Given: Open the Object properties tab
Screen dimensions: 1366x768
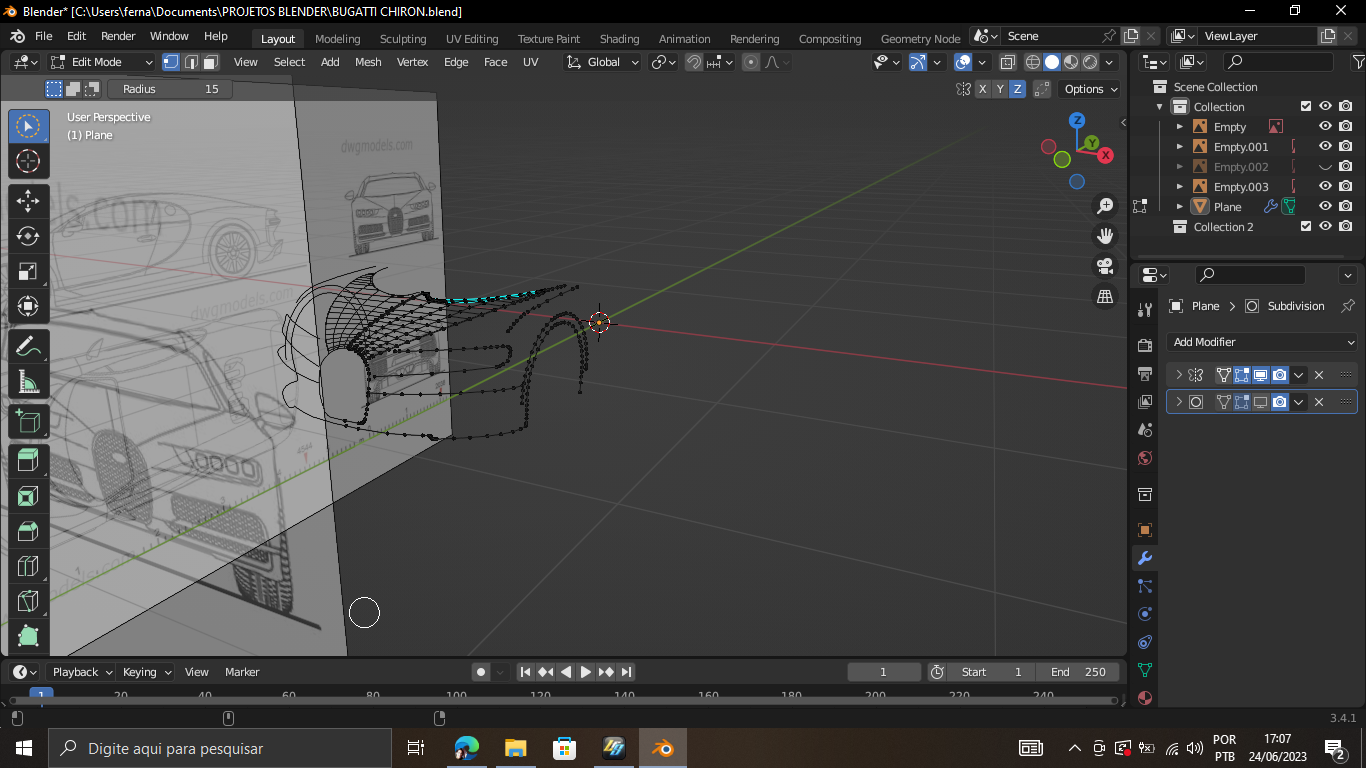Looking at the screenshot, I should click(x=1145, y=530).
